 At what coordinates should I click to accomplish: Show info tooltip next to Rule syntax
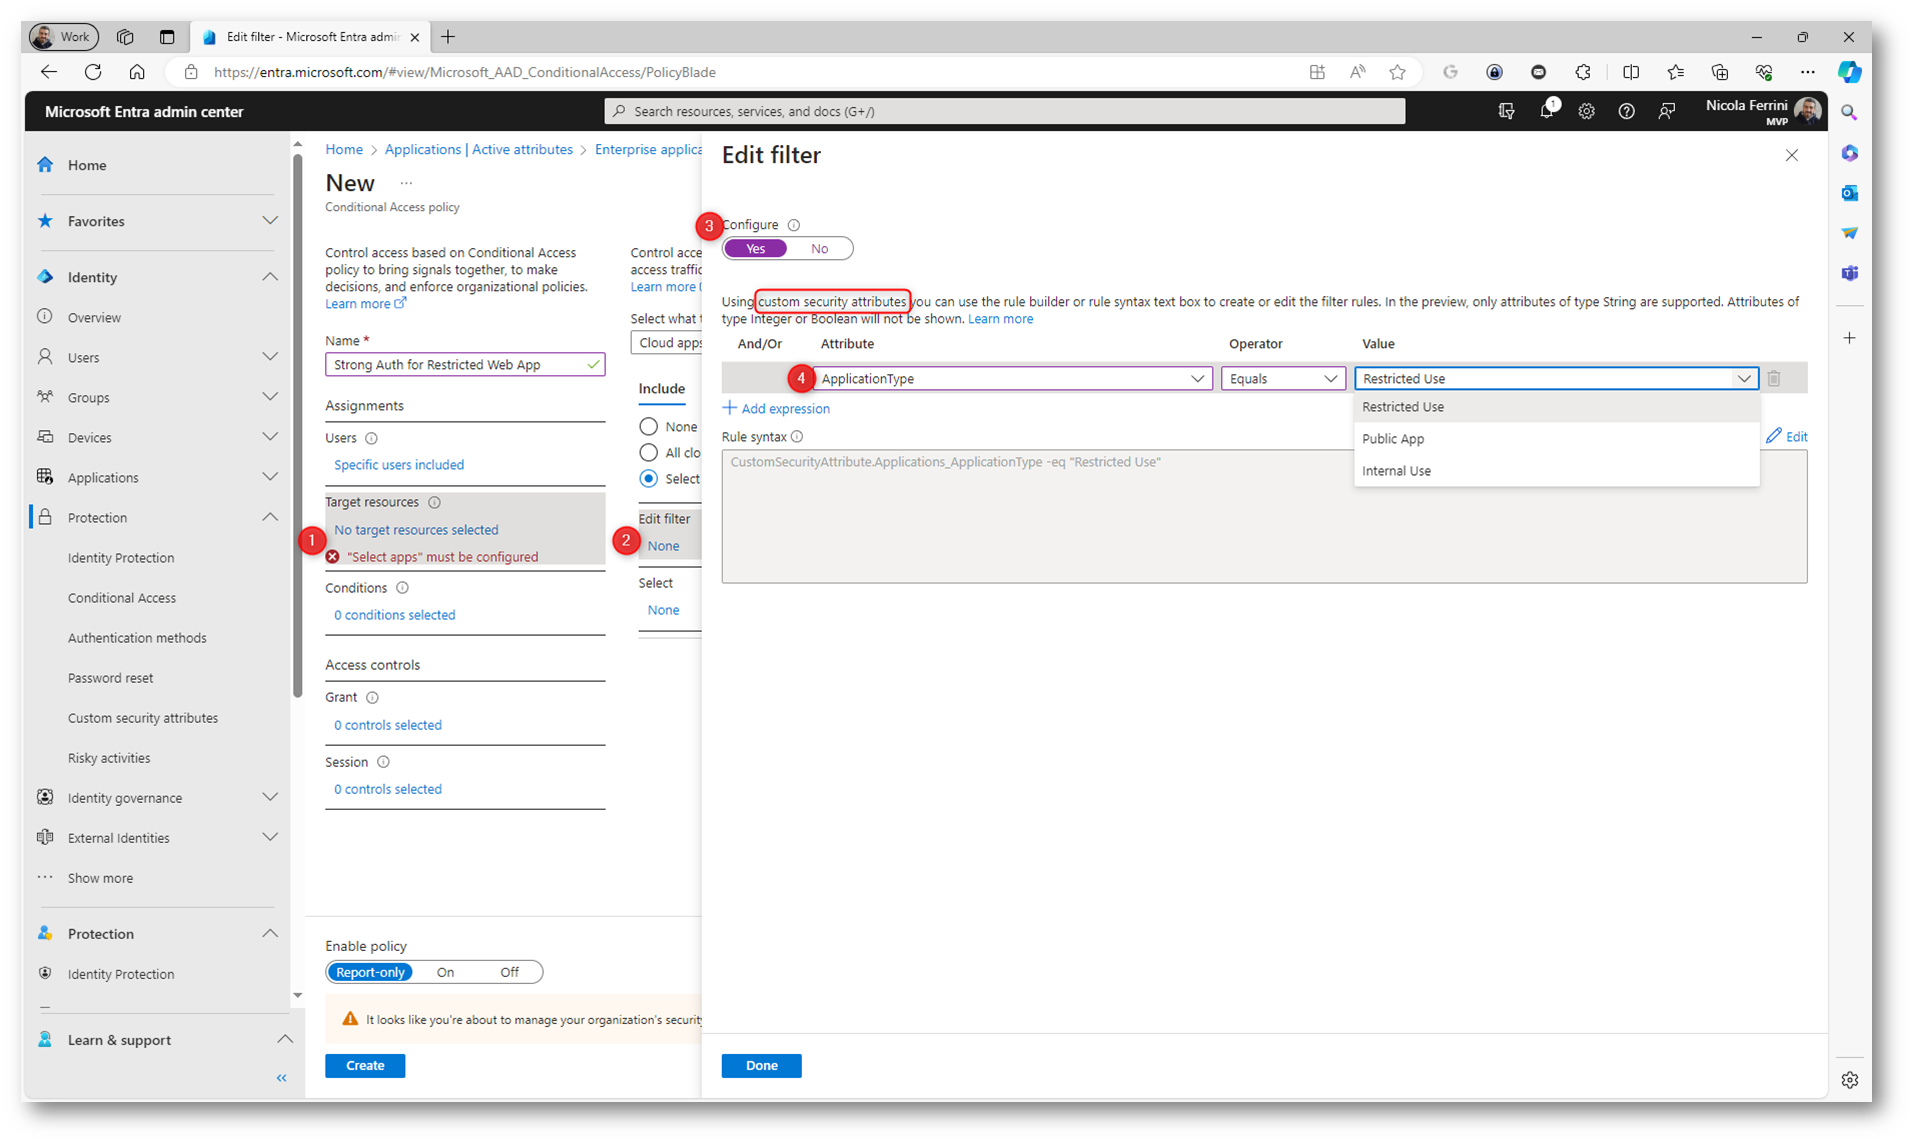pyautogui.click(x=797, y=437)
